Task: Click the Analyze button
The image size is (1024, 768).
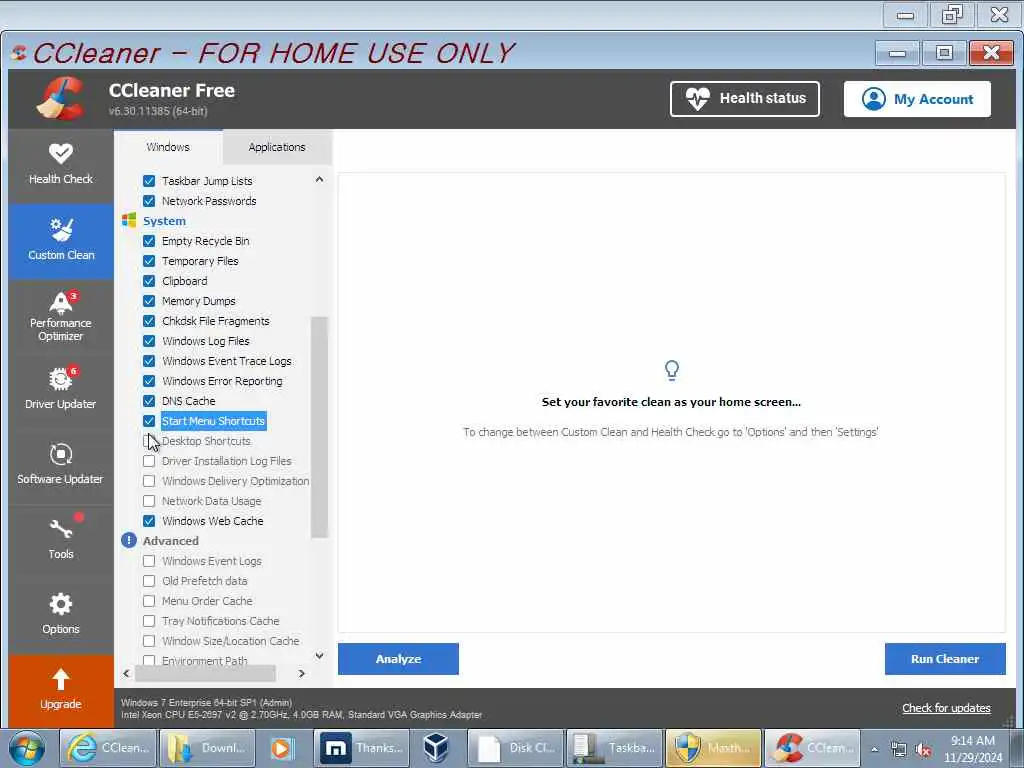Action: click(398, 659)
